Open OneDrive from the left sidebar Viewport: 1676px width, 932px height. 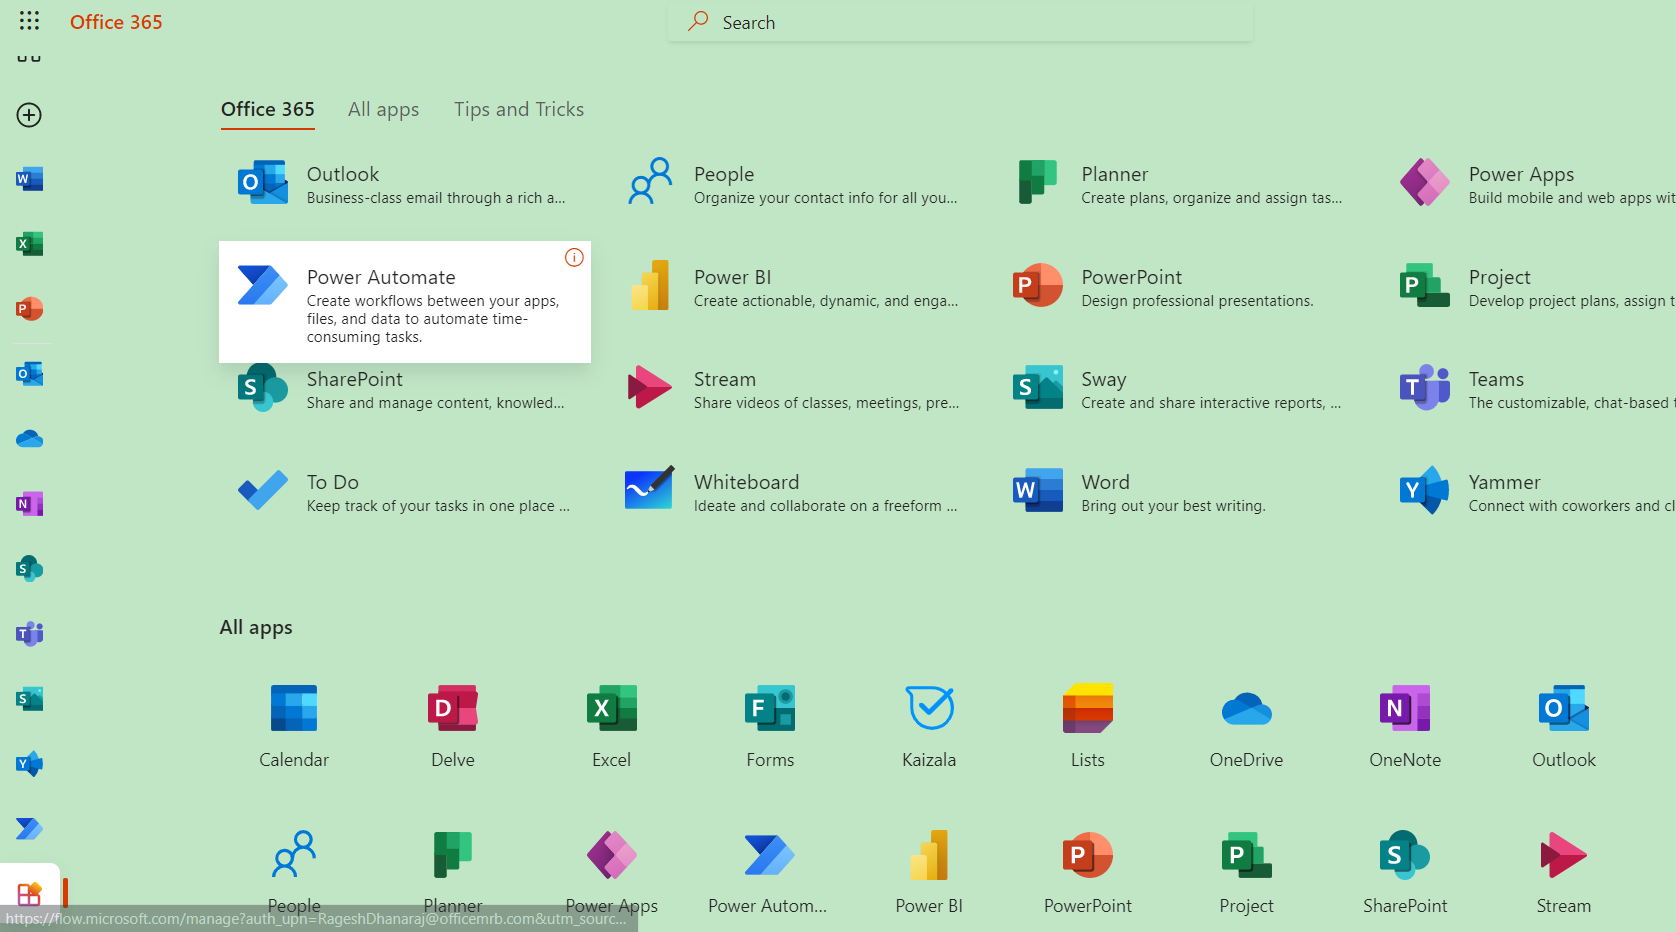coord(29,439)
